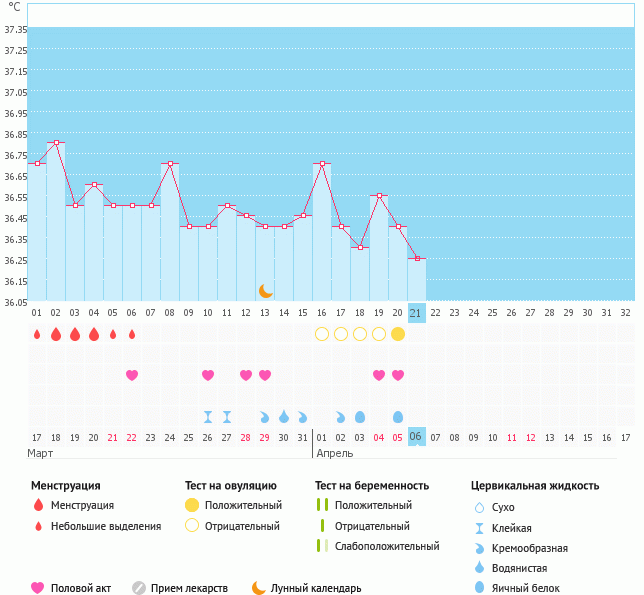The width and height of the screenshot is (644, 595).
Task: Click the "Слабоположительный" legend label
Action: (x=387, y=546)
